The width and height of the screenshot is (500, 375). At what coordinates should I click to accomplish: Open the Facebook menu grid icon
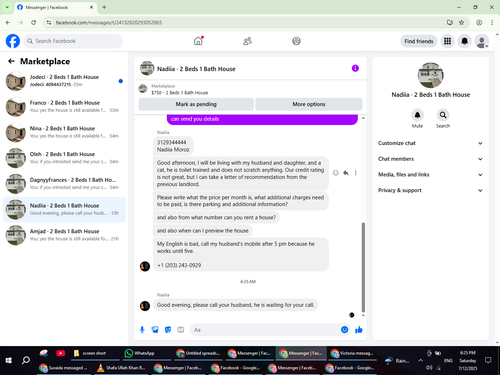447,41
